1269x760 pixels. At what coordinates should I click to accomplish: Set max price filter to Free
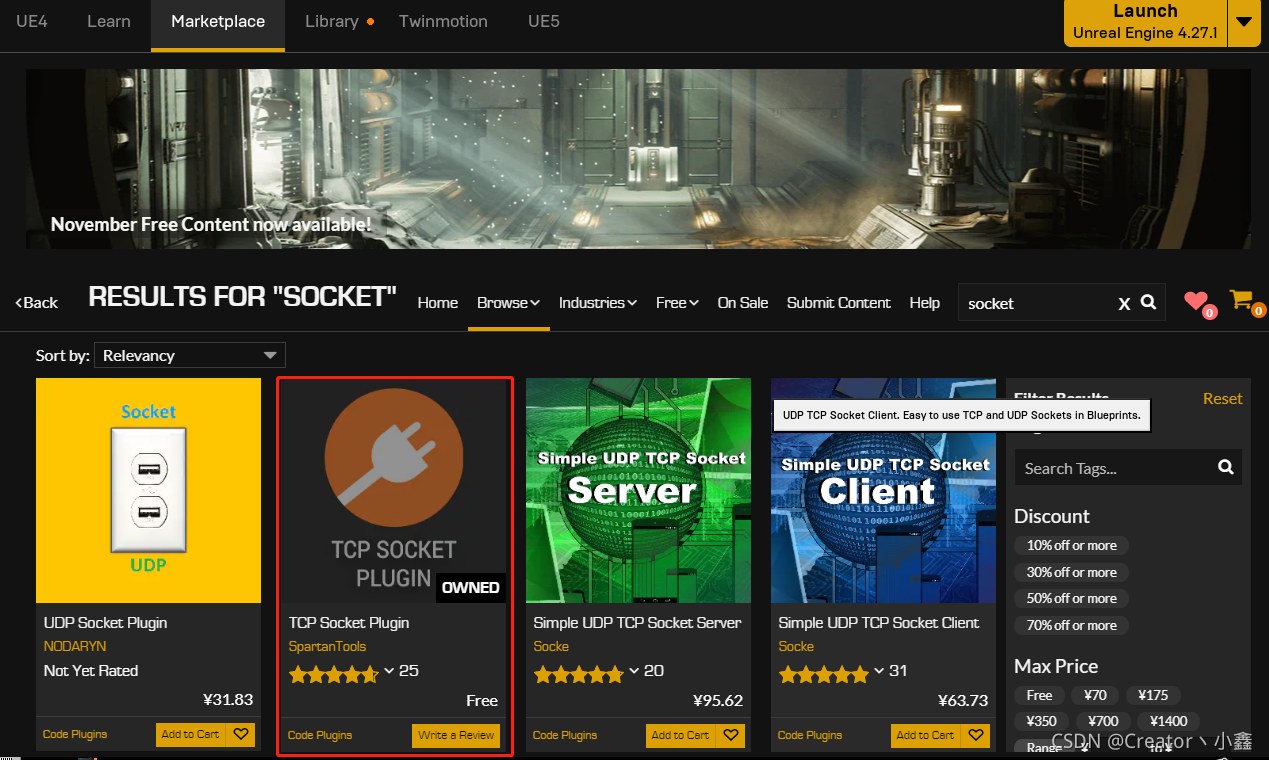1039,695
